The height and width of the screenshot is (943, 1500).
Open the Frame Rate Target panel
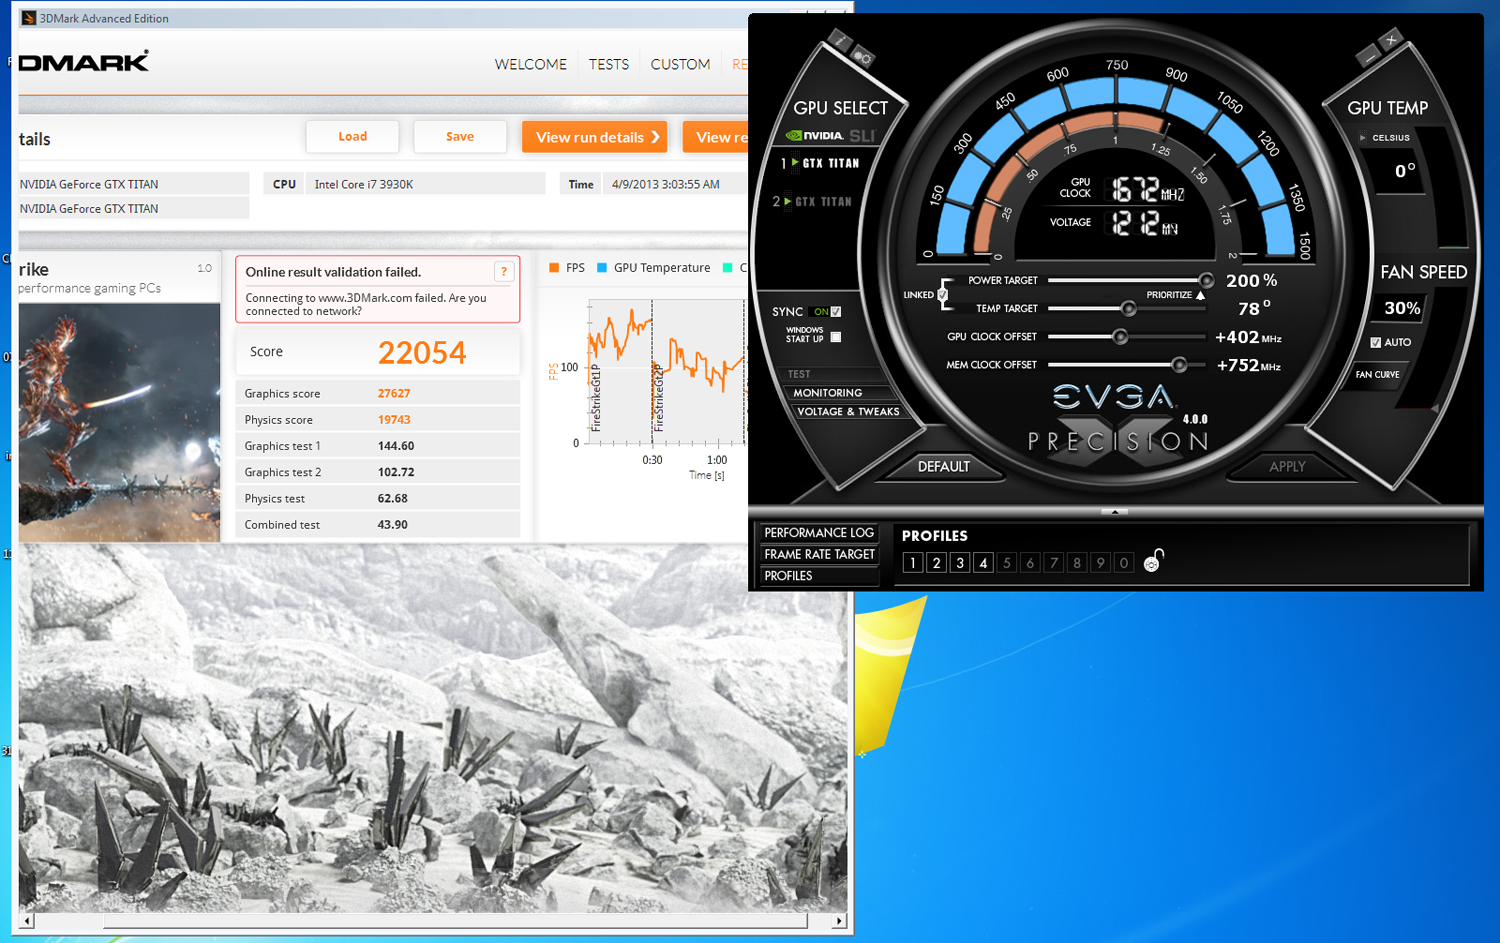pyautogui.click(x=818, y=553)
